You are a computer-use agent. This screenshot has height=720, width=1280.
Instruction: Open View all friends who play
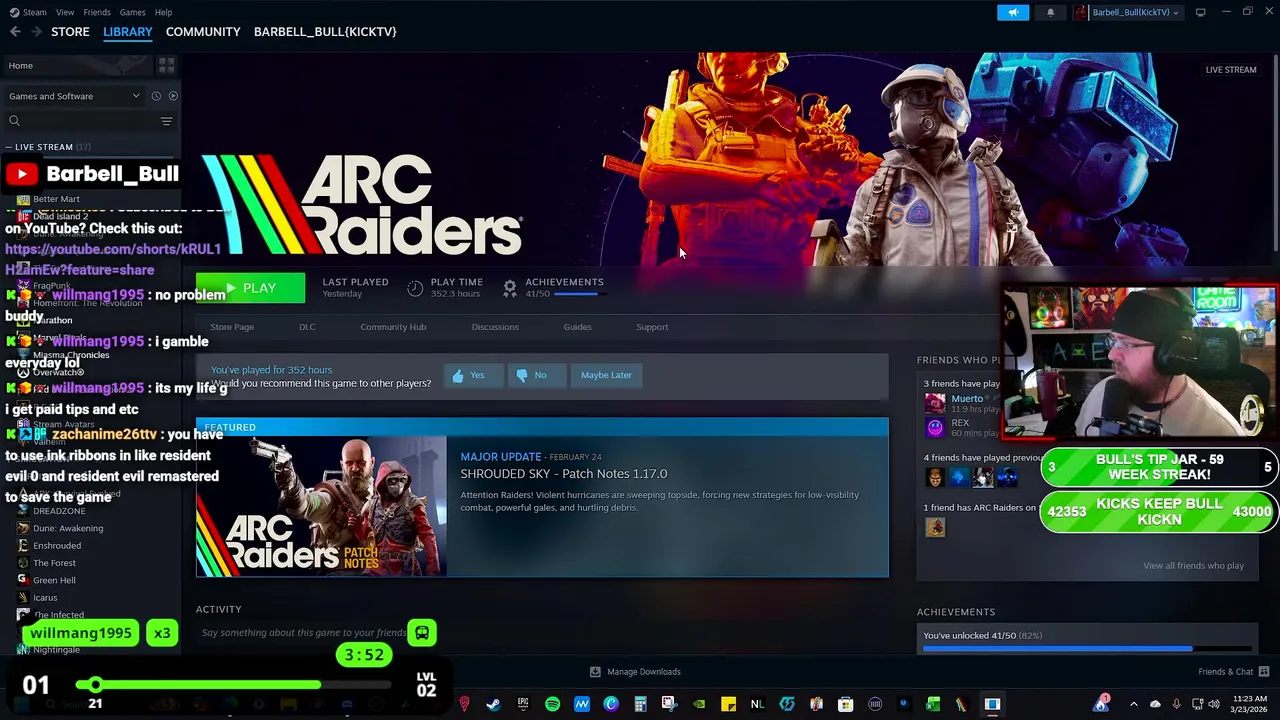[1193, 566]
